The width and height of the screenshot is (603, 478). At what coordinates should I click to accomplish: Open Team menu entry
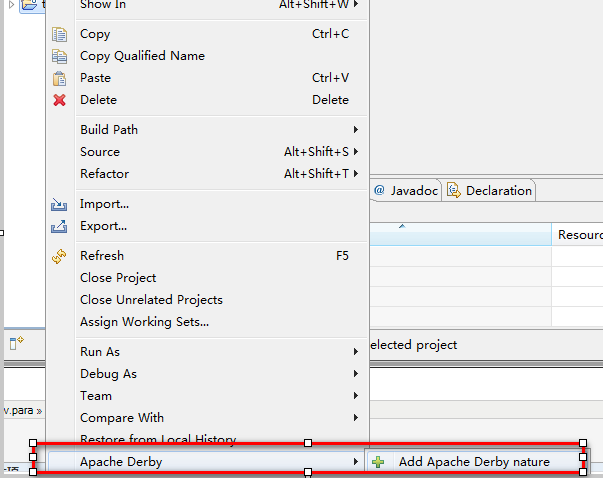(208, 395)
